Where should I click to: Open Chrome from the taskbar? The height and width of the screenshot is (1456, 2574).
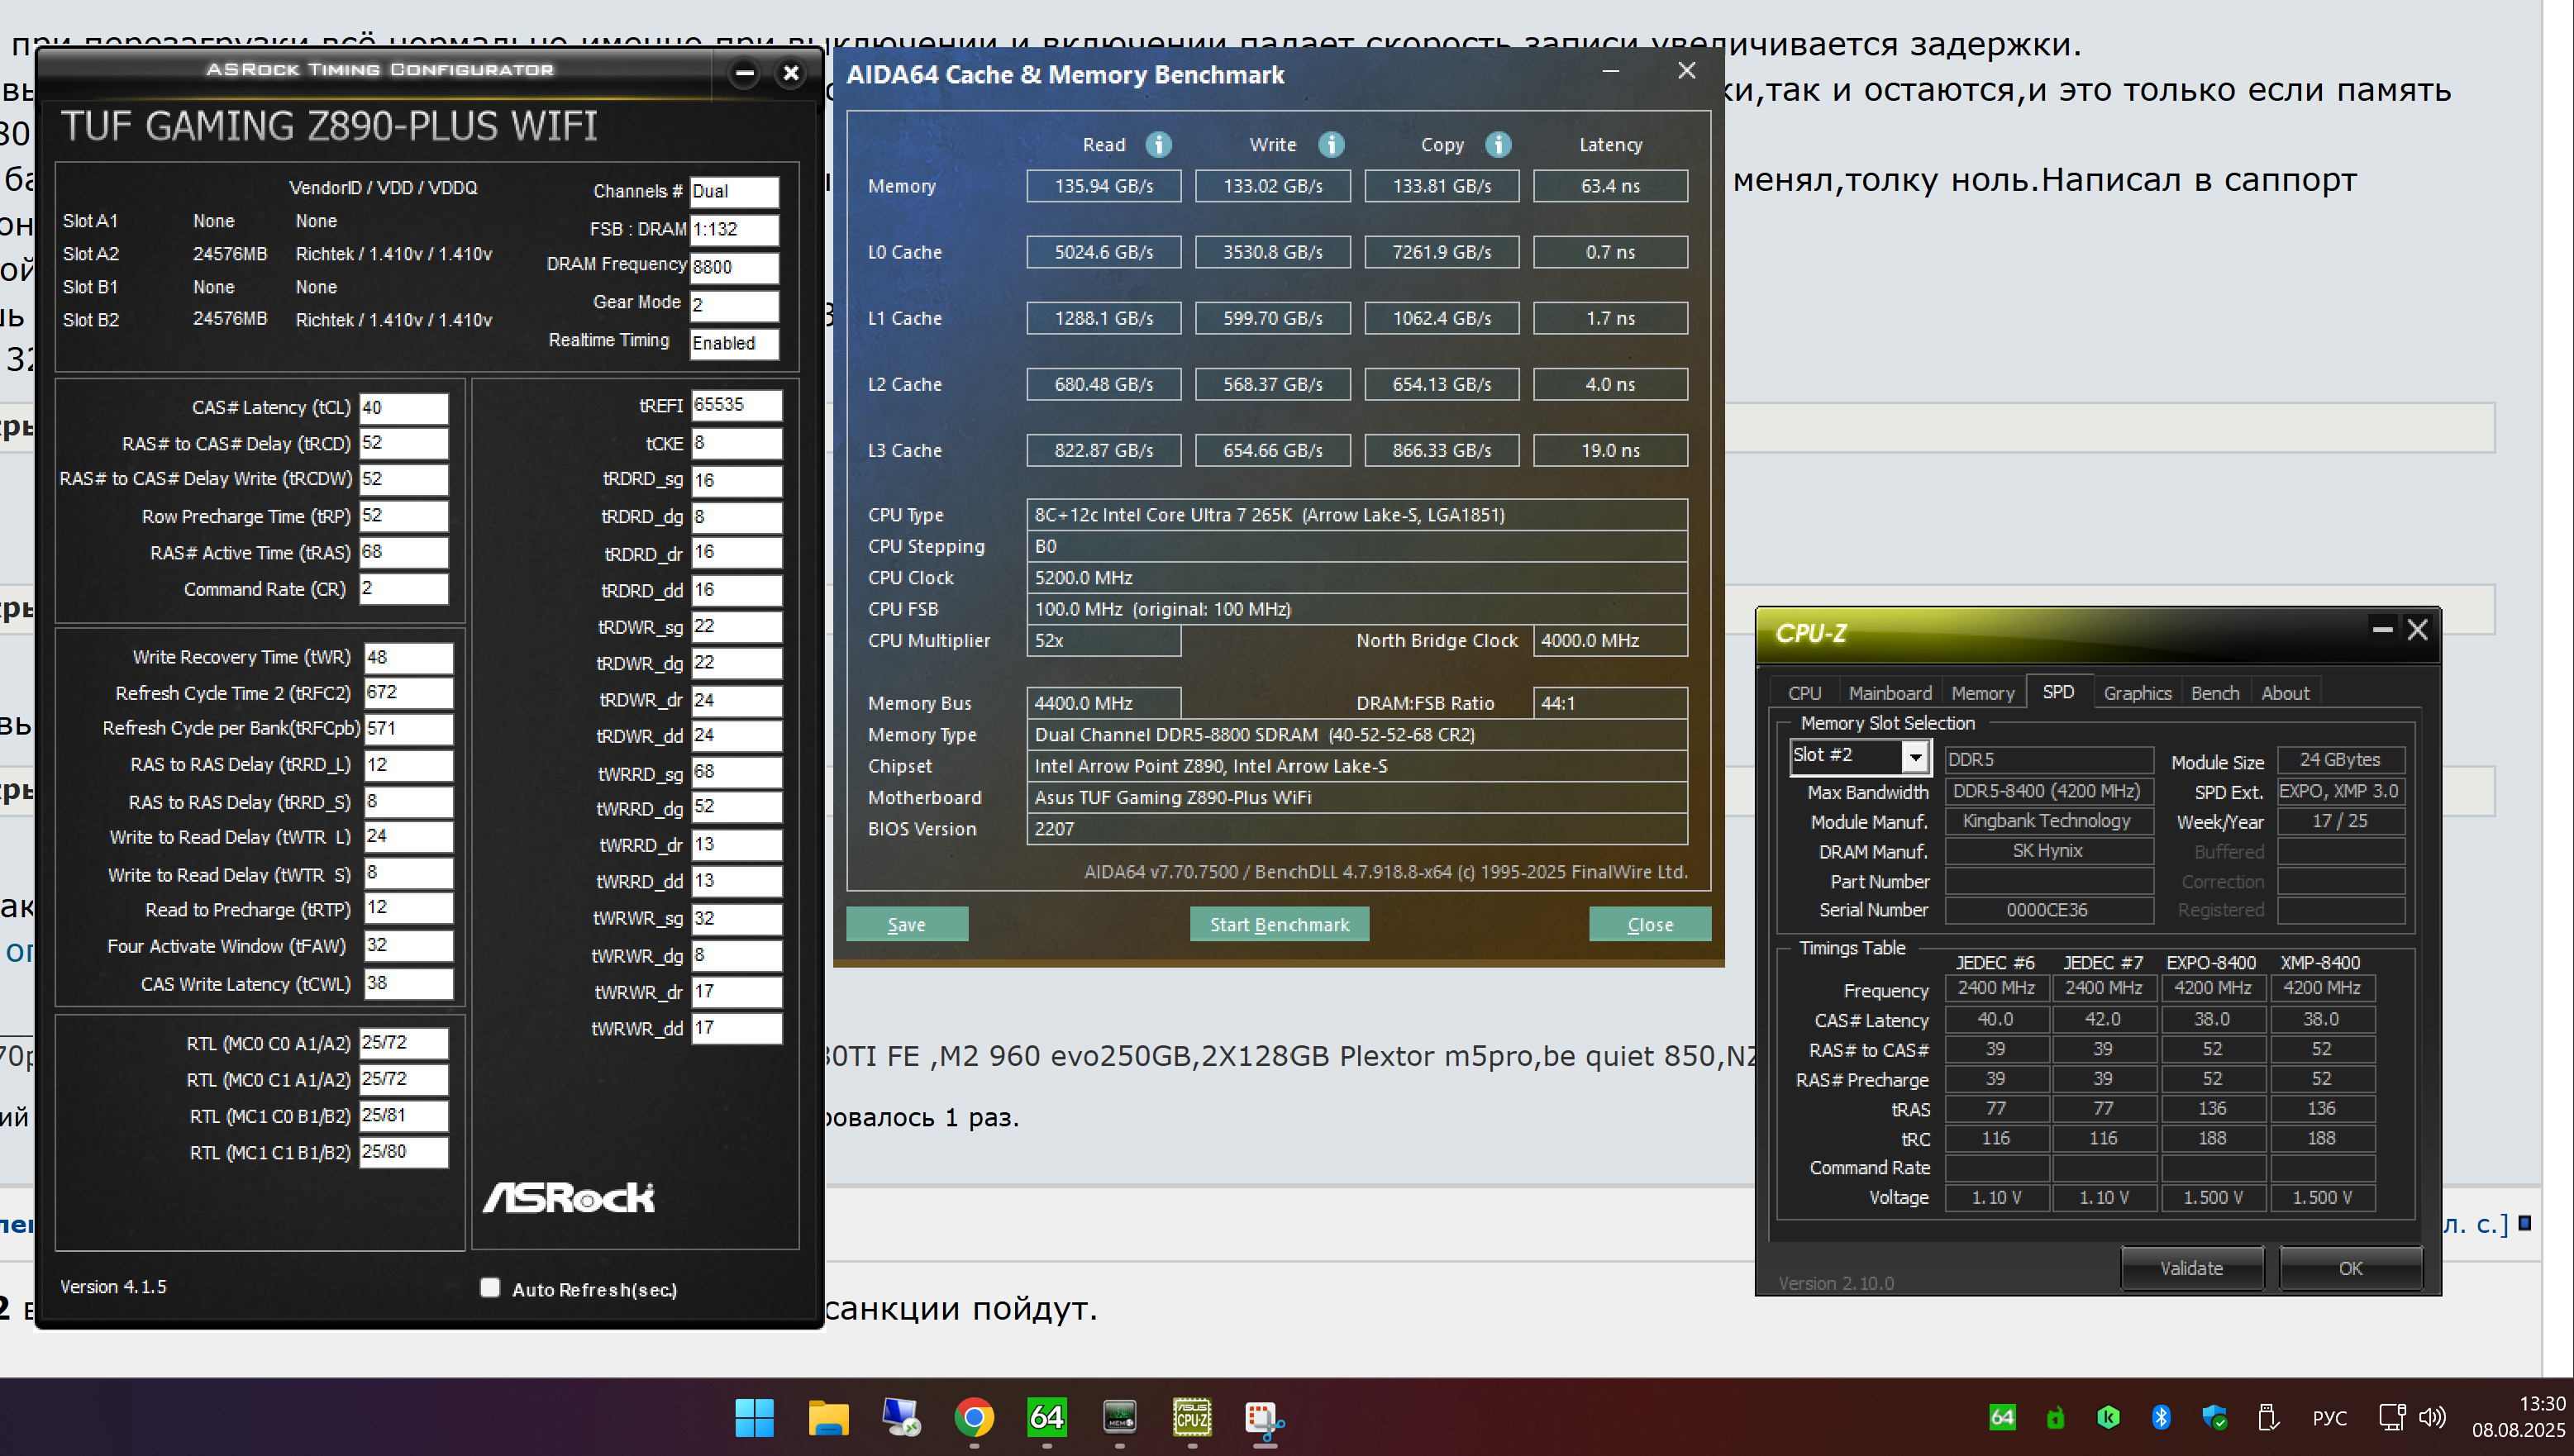coord(974,1417)
